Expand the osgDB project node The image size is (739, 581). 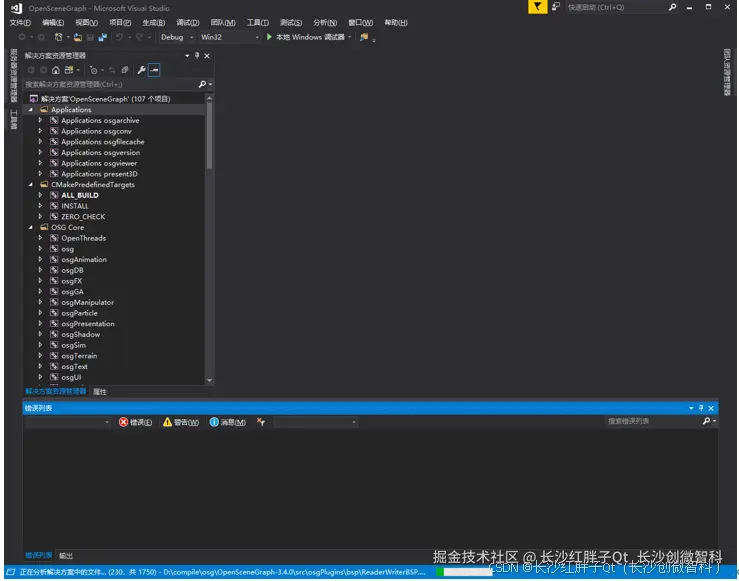point(40,270)
